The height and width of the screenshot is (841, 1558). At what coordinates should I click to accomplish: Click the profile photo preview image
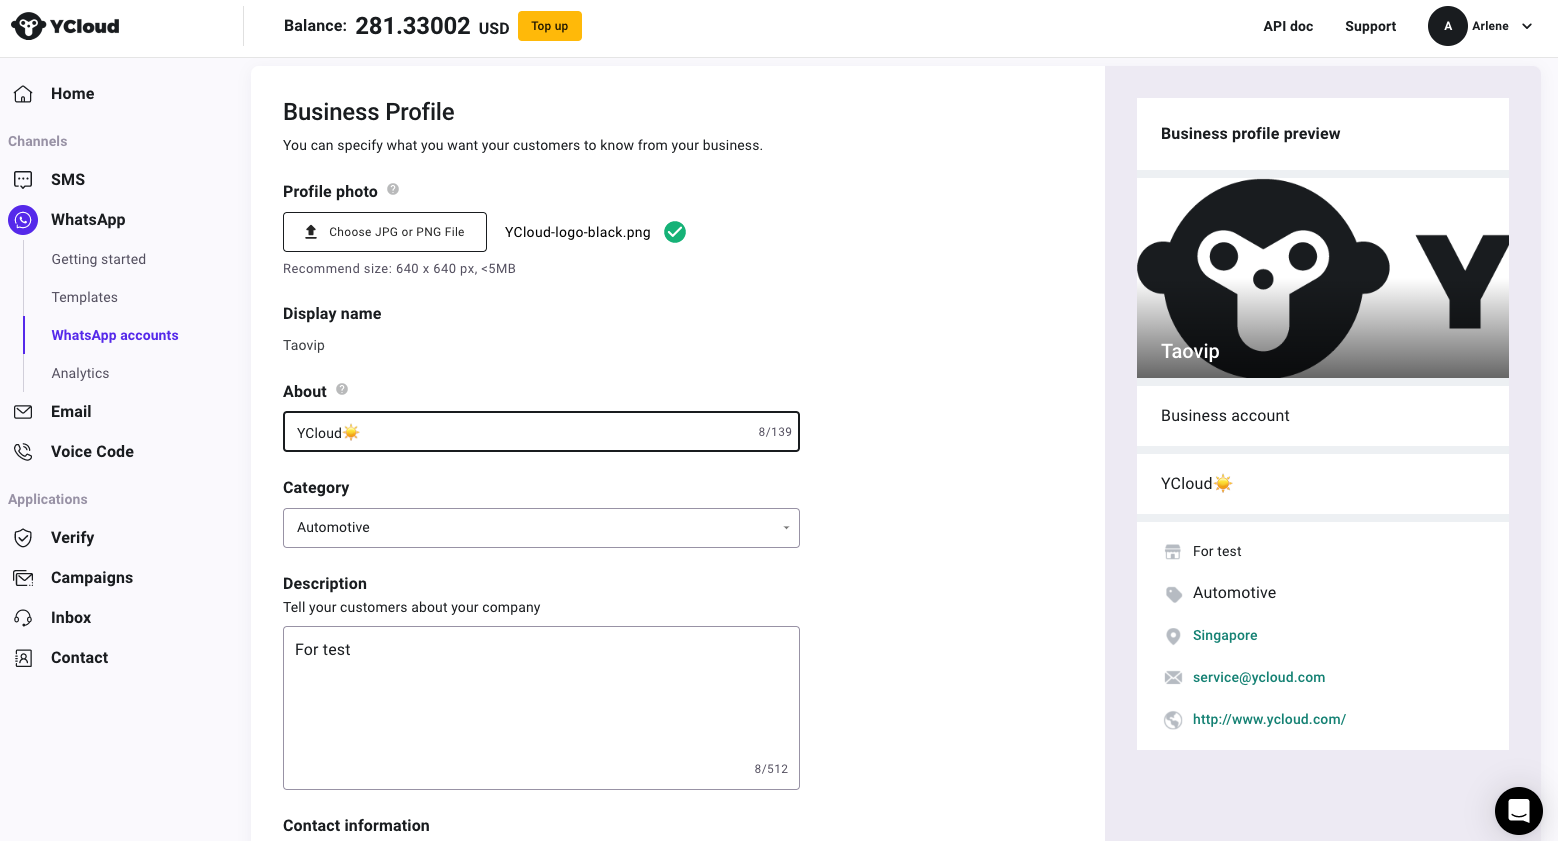pos(1323,278)
